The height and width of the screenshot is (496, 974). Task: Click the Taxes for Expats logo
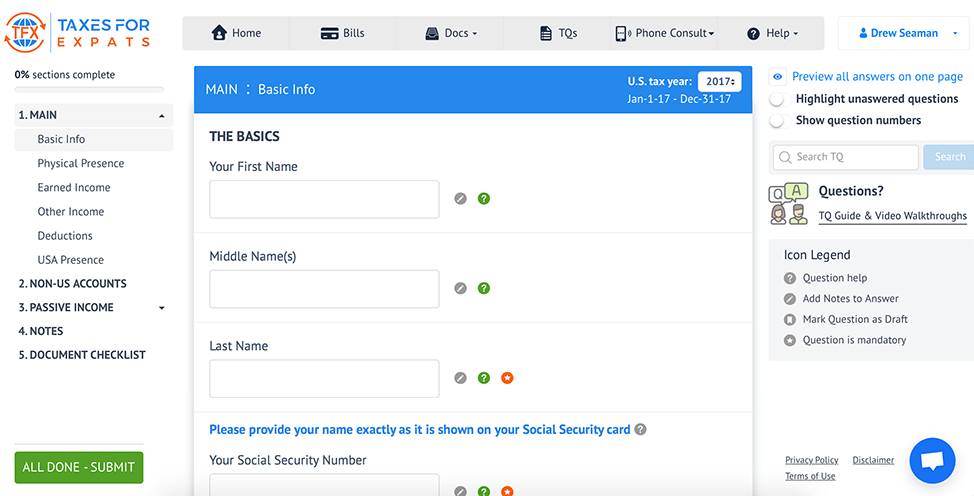77,32
